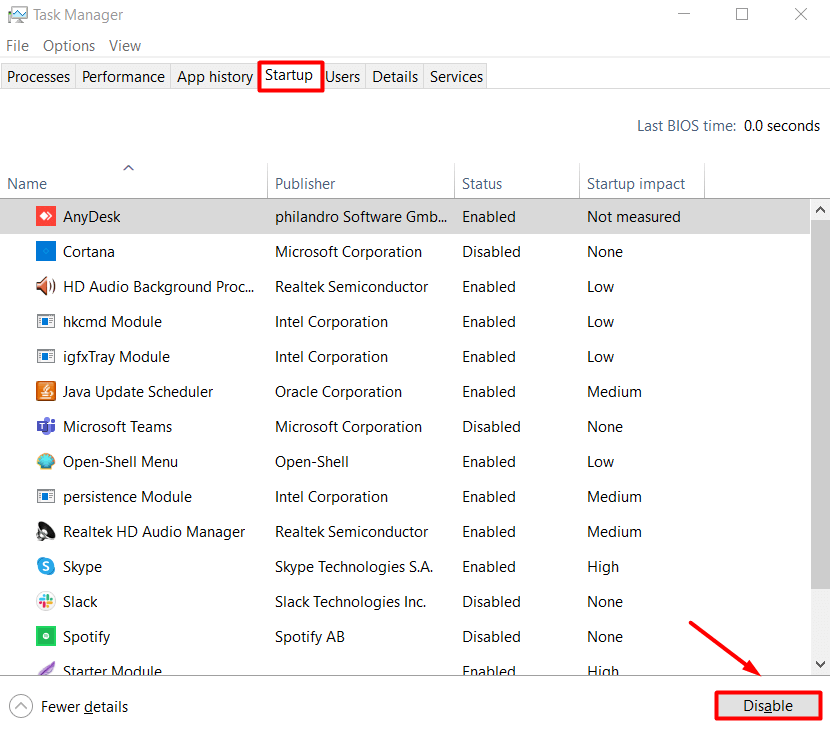The width and height of the screenshot is (830, 736).
Task: Click the HD Audio speaker icon
Action: 46,286
